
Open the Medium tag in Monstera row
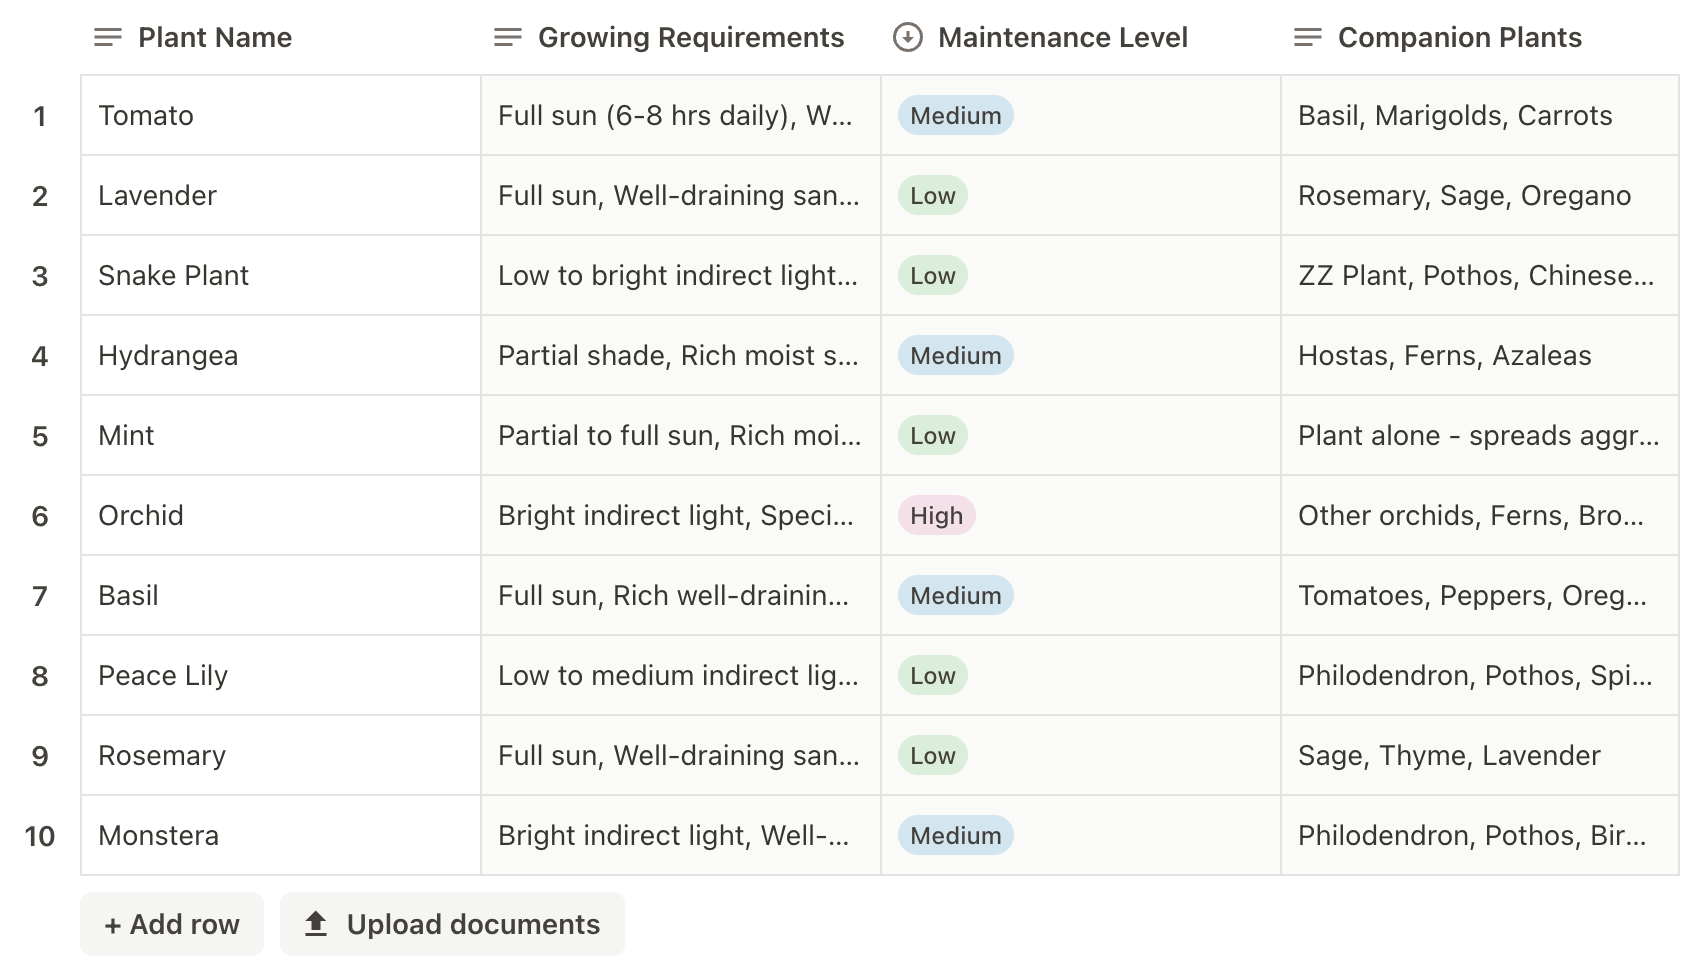coord(956,835)
